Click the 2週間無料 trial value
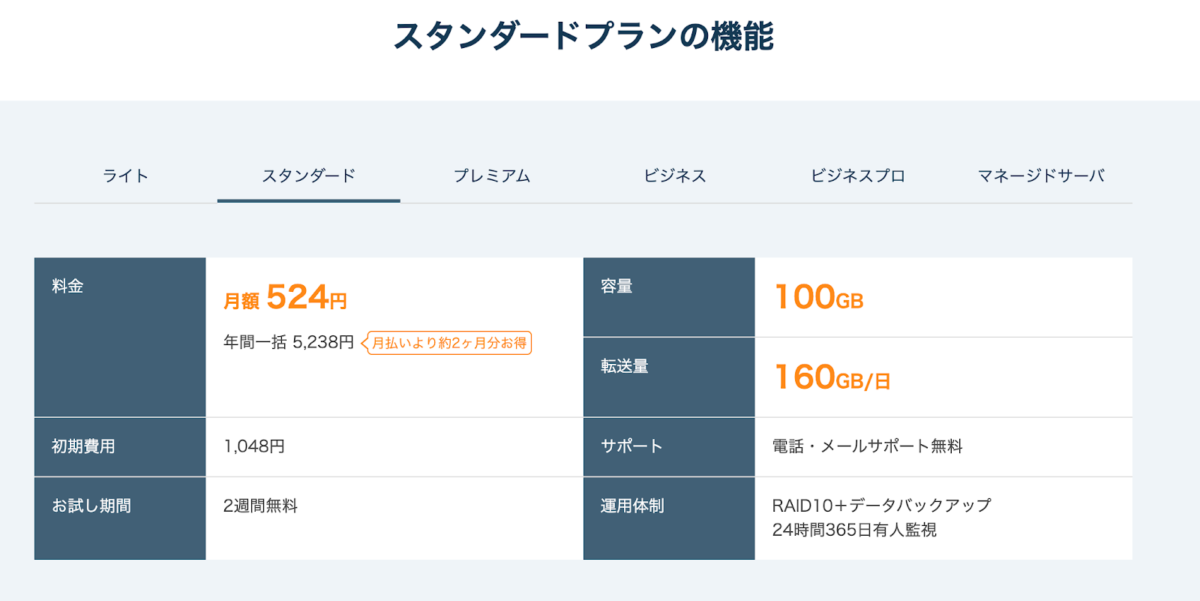 click(x=260, y=506)
